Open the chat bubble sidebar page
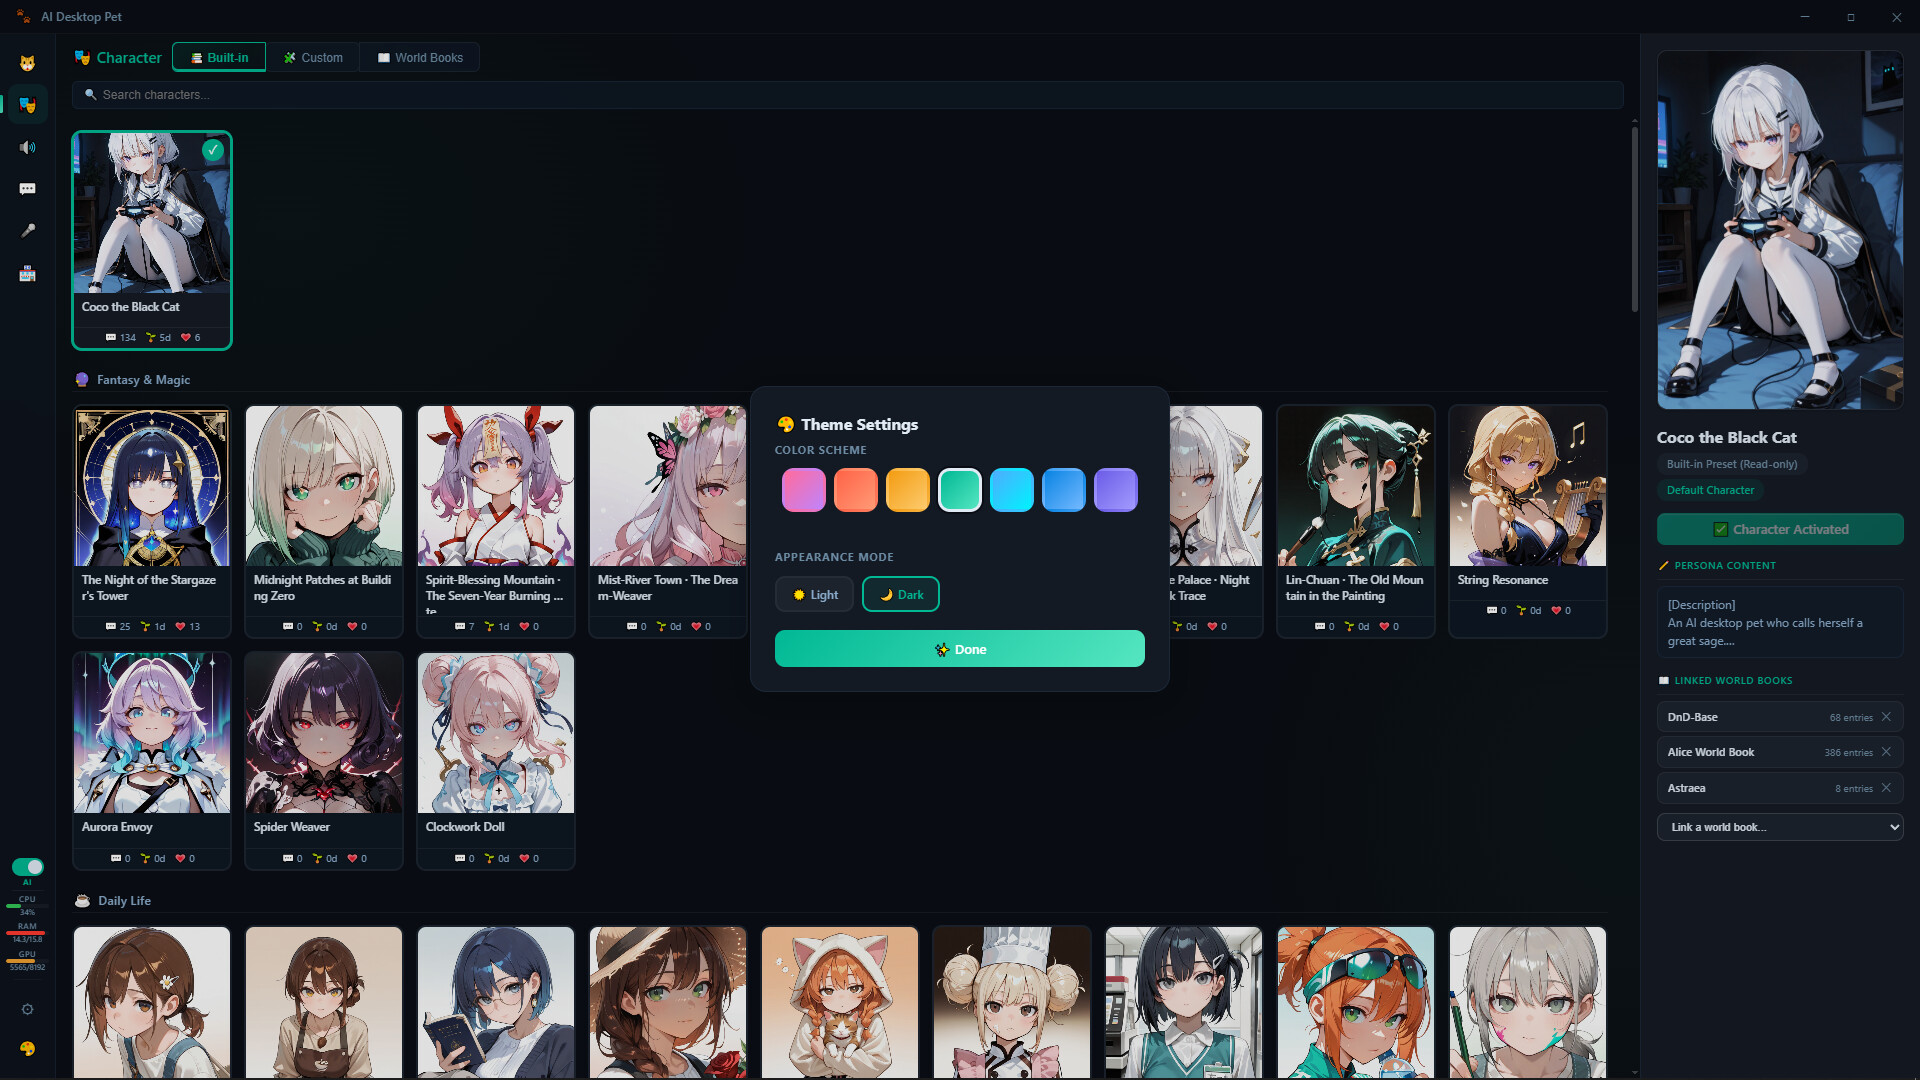This screenshot has width=1920, height=1080. tap(27, 189)
